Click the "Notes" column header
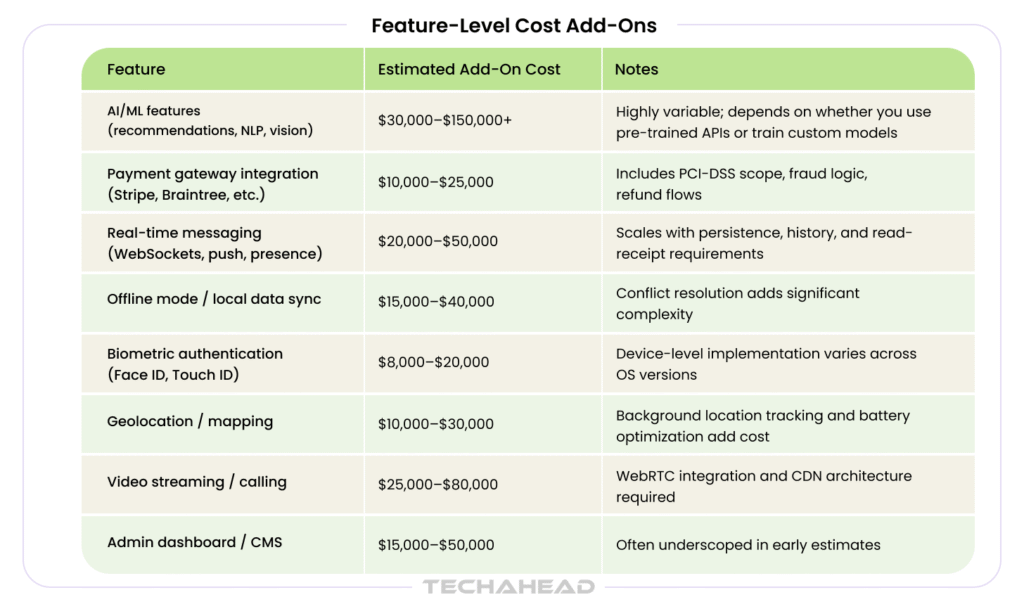This screenshot has width=1024, height=609. click(636, 70)
